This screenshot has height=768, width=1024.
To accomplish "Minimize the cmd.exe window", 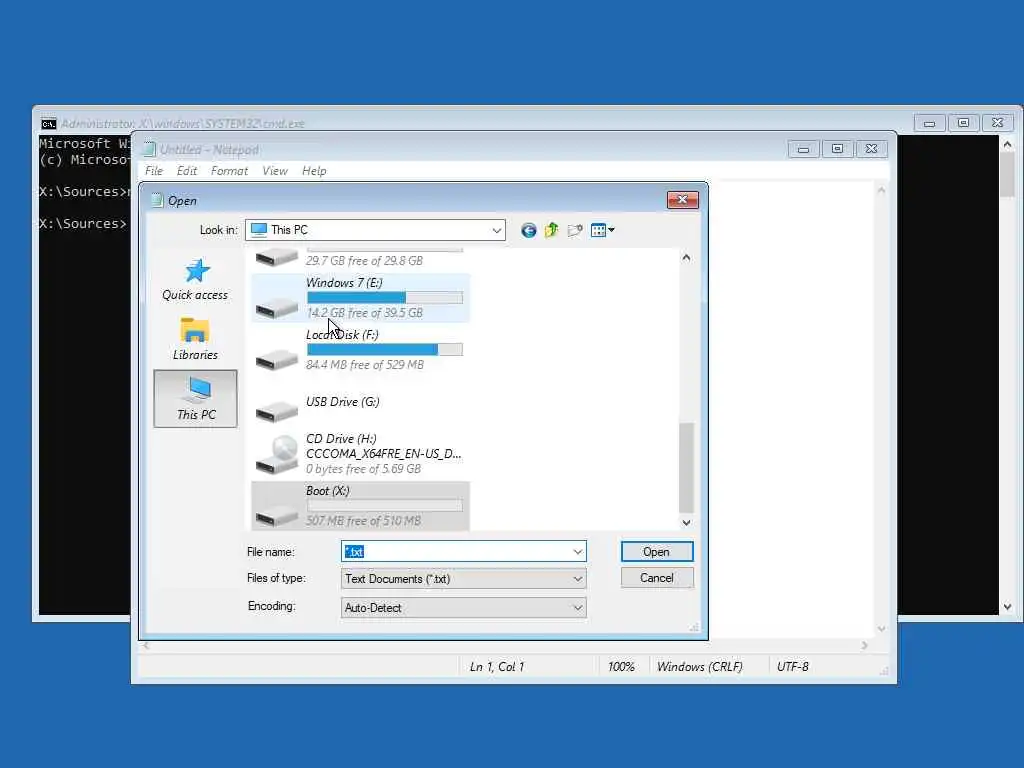I will (929, 123).
